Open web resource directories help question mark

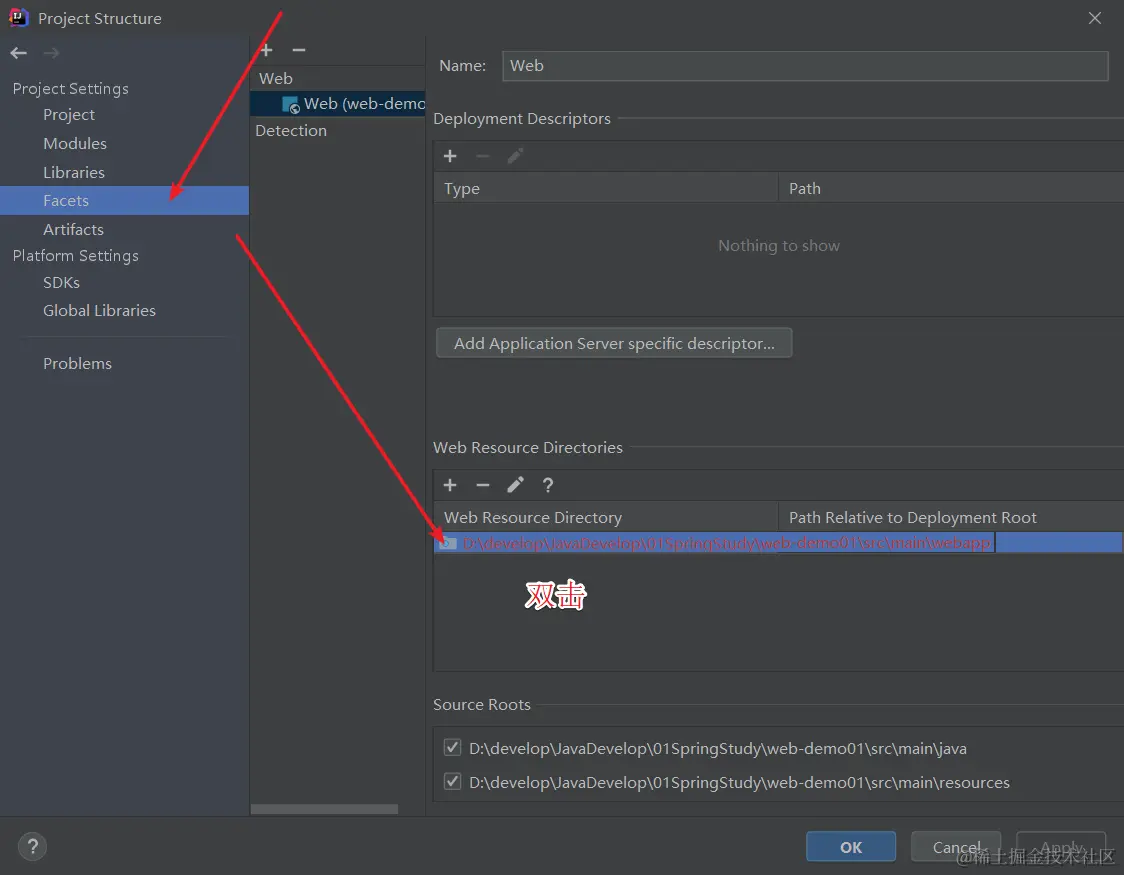tap(548, 485)
